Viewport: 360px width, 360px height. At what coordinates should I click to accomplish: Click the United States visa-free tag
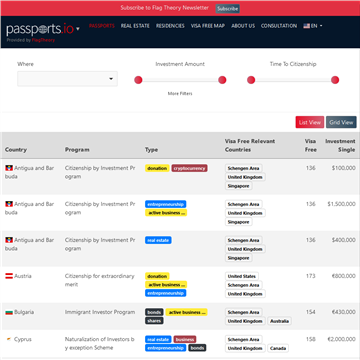pyautogui.click(x=242, y=276)
